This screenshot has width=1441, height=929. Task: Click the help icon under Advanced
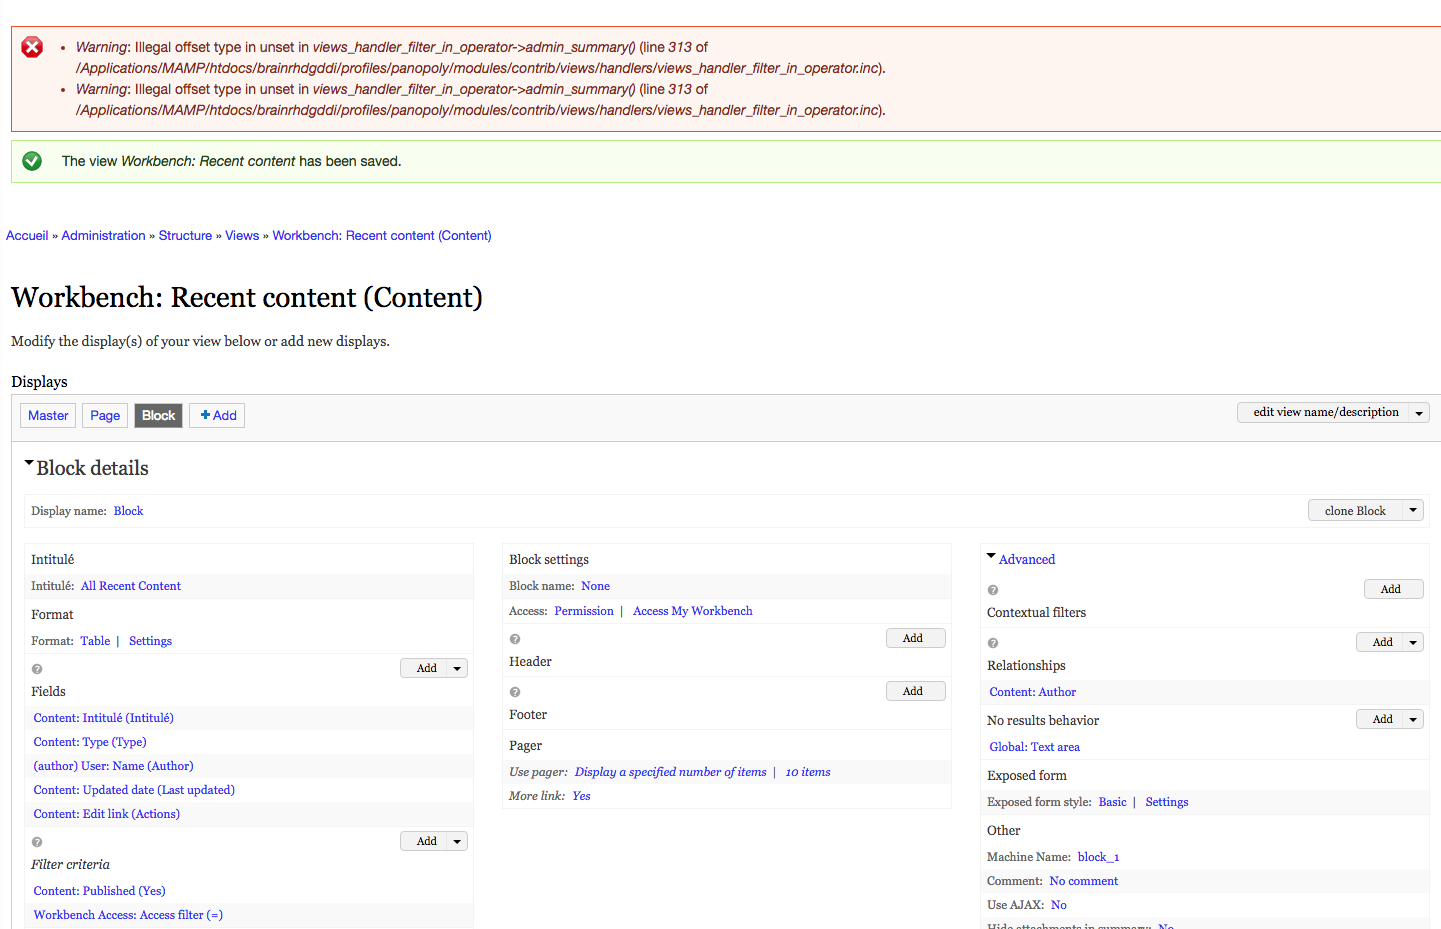click(992, 589)
